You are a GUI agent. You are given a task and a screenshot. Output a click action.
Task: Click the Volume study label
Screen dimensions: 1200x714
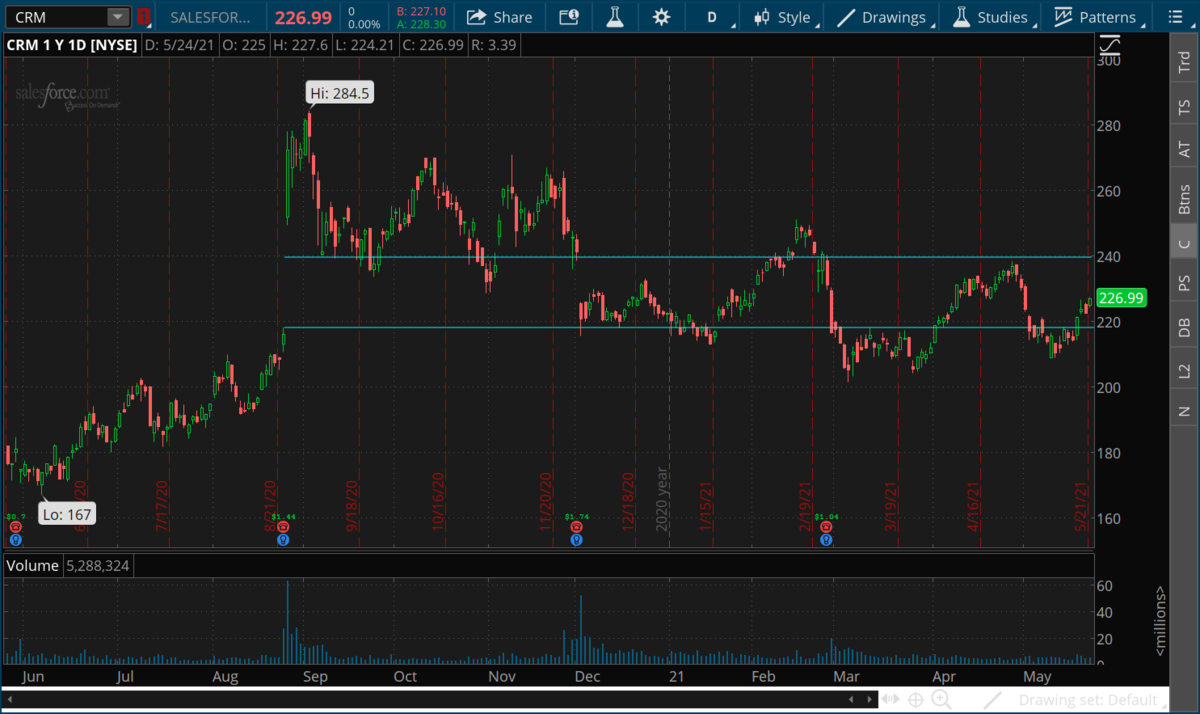click(x=34, y=566)
